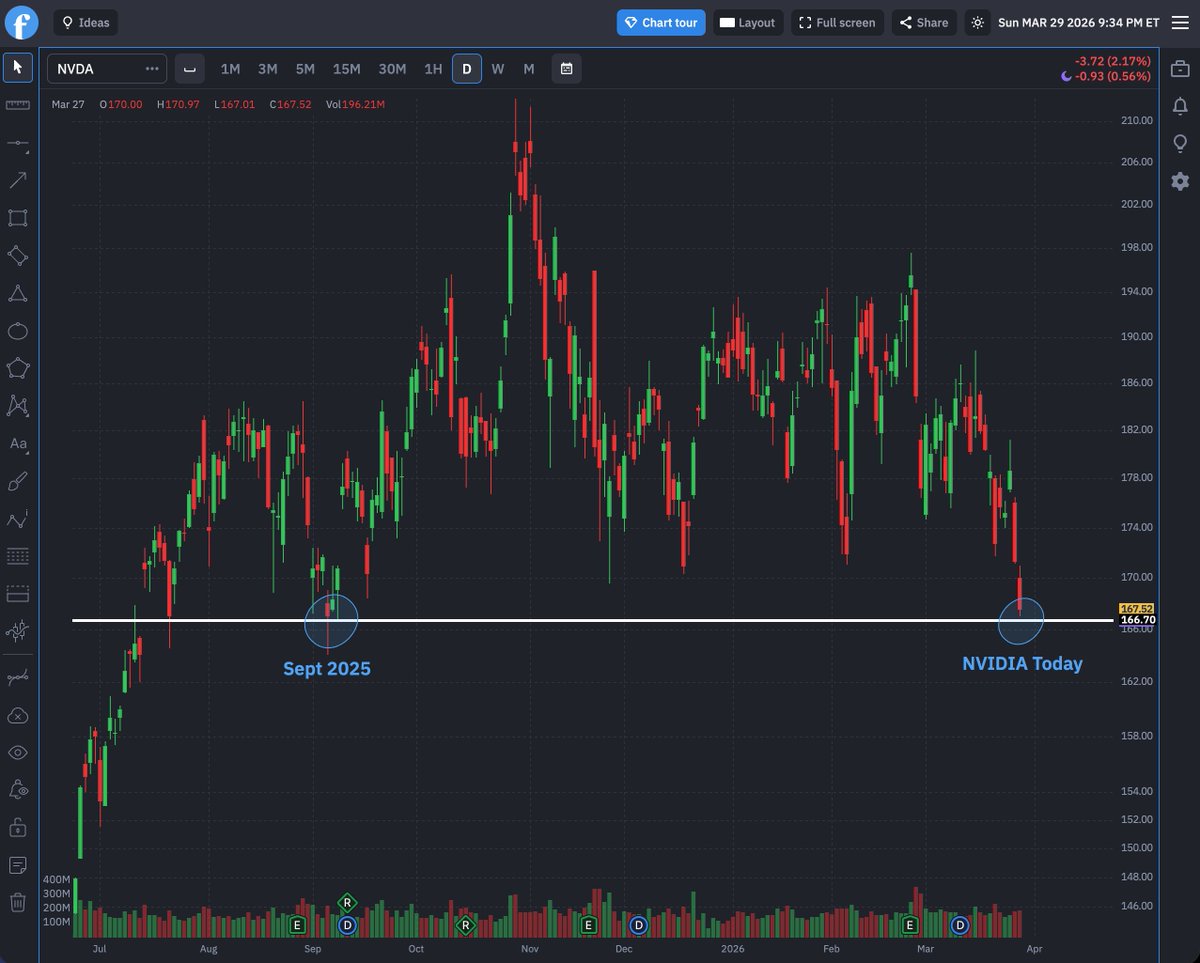
Task: Open the Ideas button
Action: [86, 23]
